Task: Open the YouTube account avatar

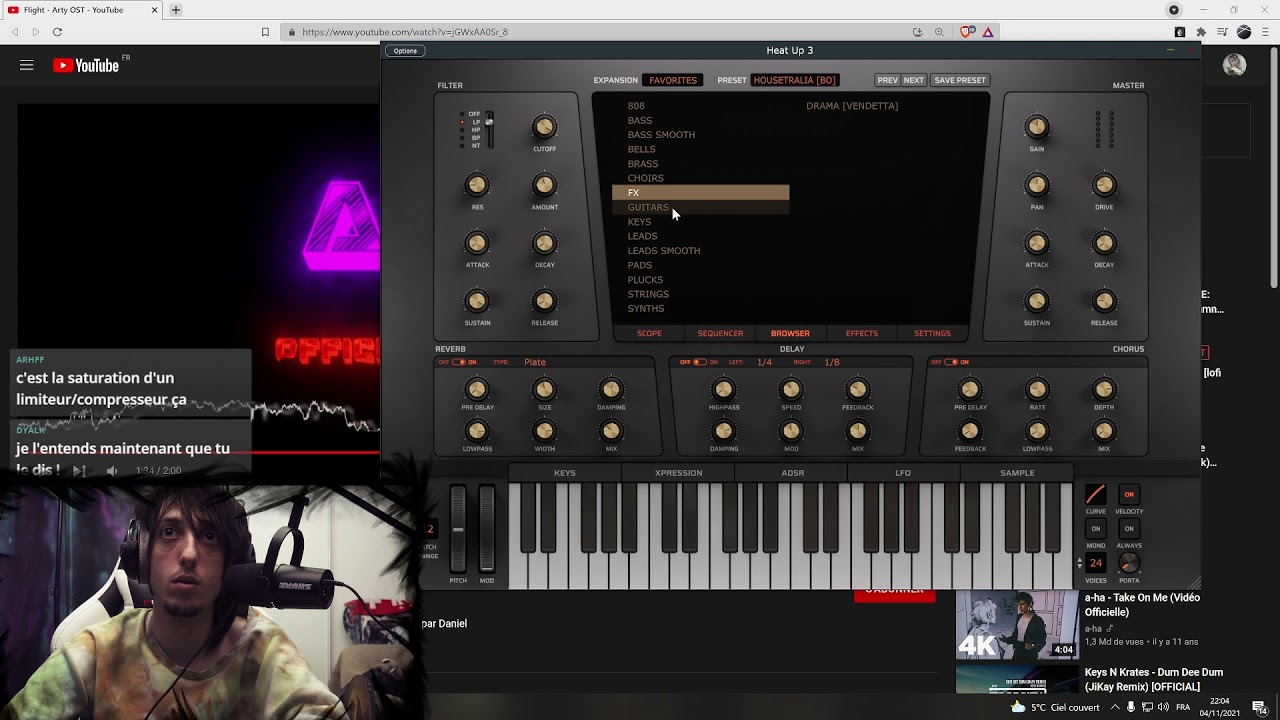Action: tap(1234, 65)
